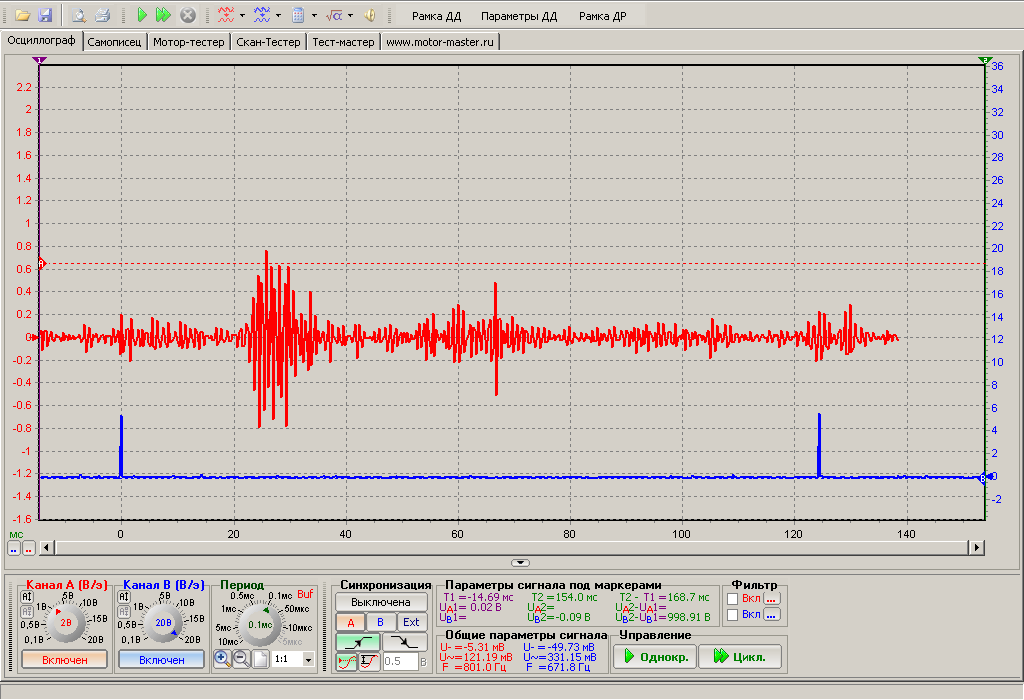Open blue filter settings ellipsis button
Image resolution: width=1024 pixels, height=700 pixels.
[x=772, y=614]
